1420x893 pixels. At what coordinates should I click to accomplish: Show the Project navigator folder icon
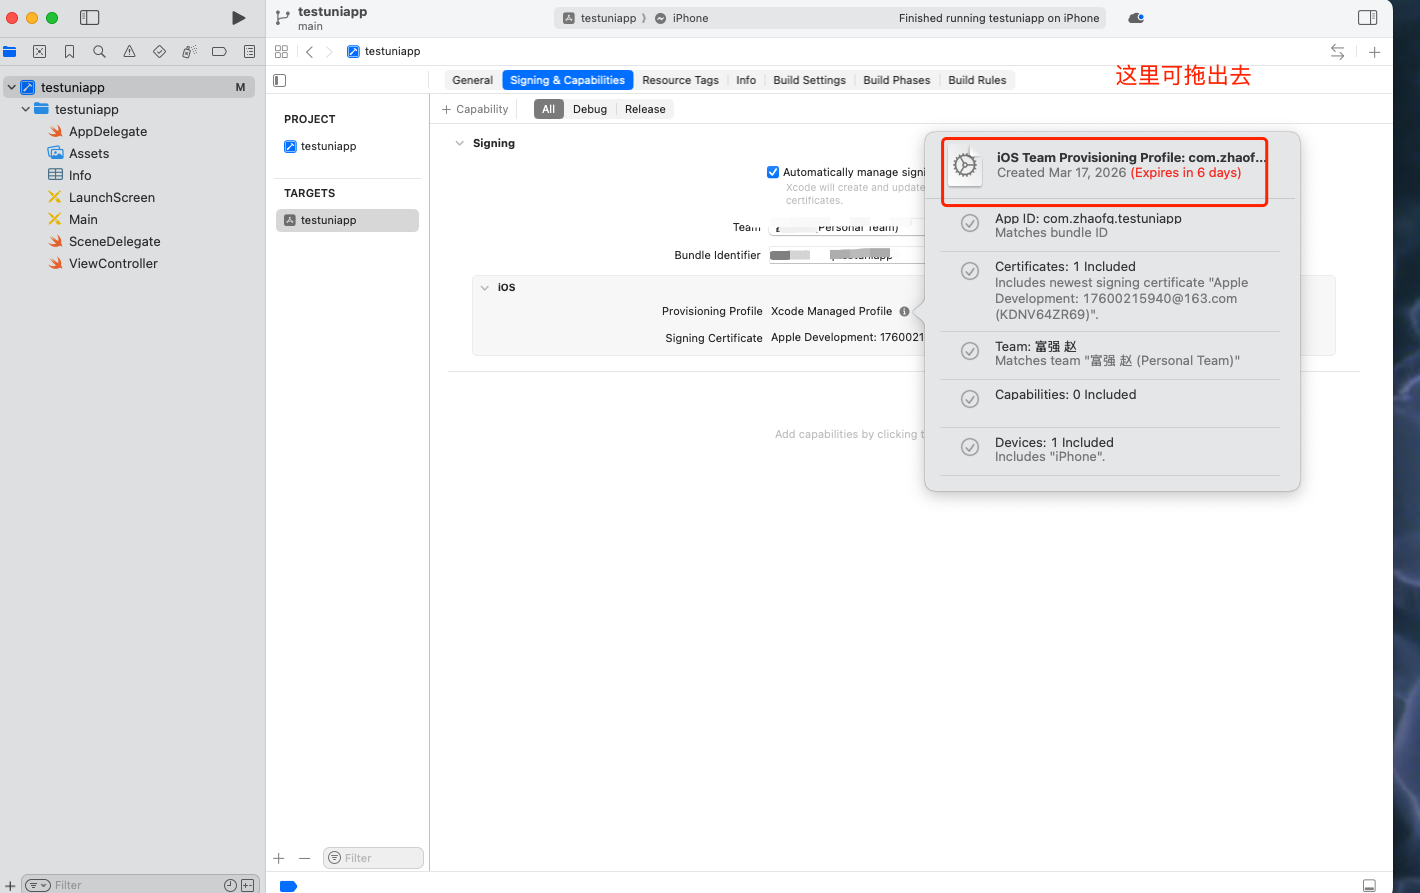pyautogui.click(x=10, y=51)
